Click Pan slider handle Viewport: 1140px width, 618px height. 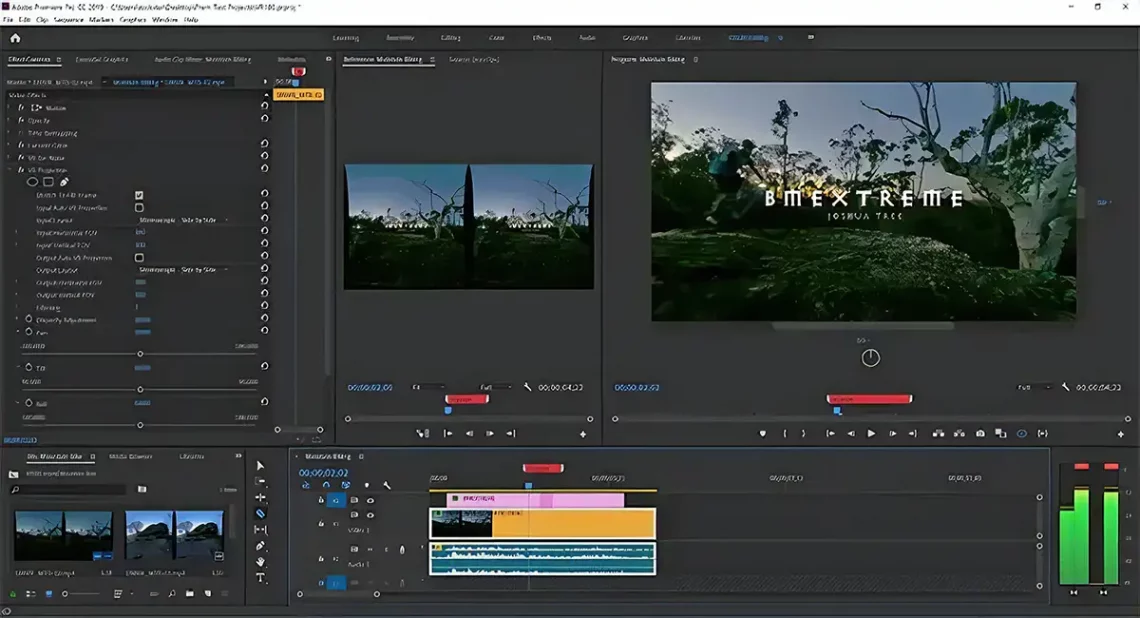140,354
